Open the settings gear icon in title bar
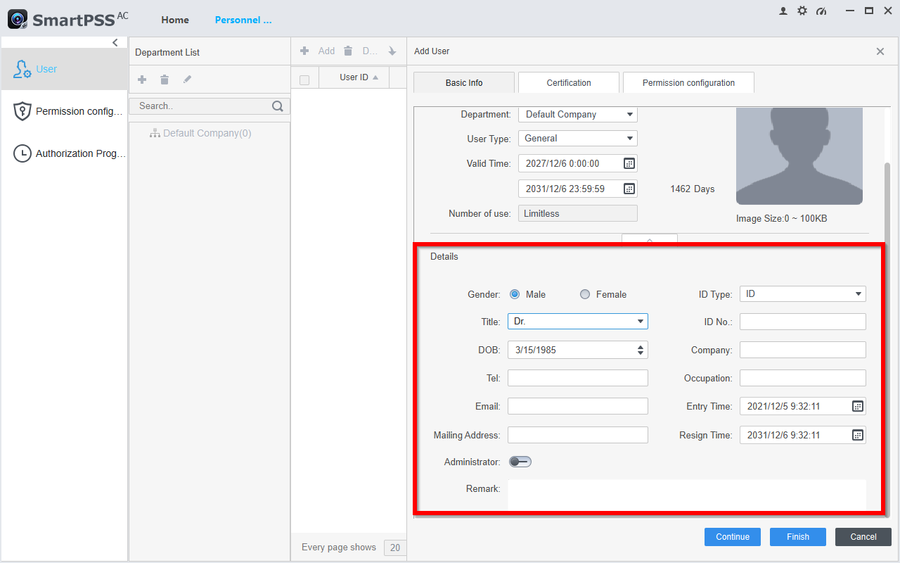900x563 pixels. tap(802, 11)
